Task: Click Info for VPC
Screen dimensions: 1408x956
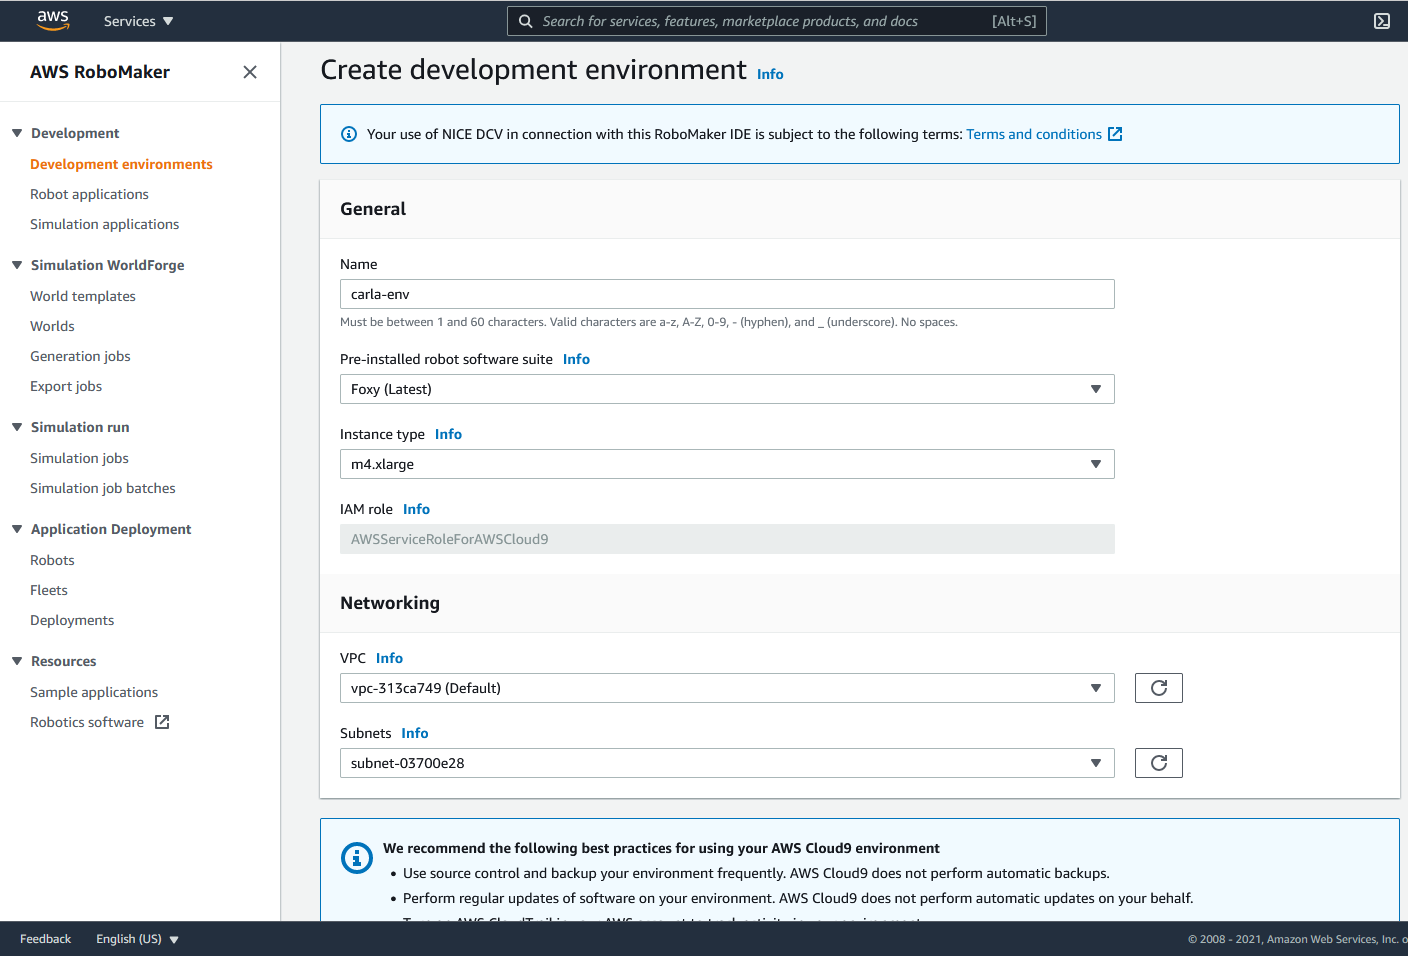Action: (x=389, y=658)
